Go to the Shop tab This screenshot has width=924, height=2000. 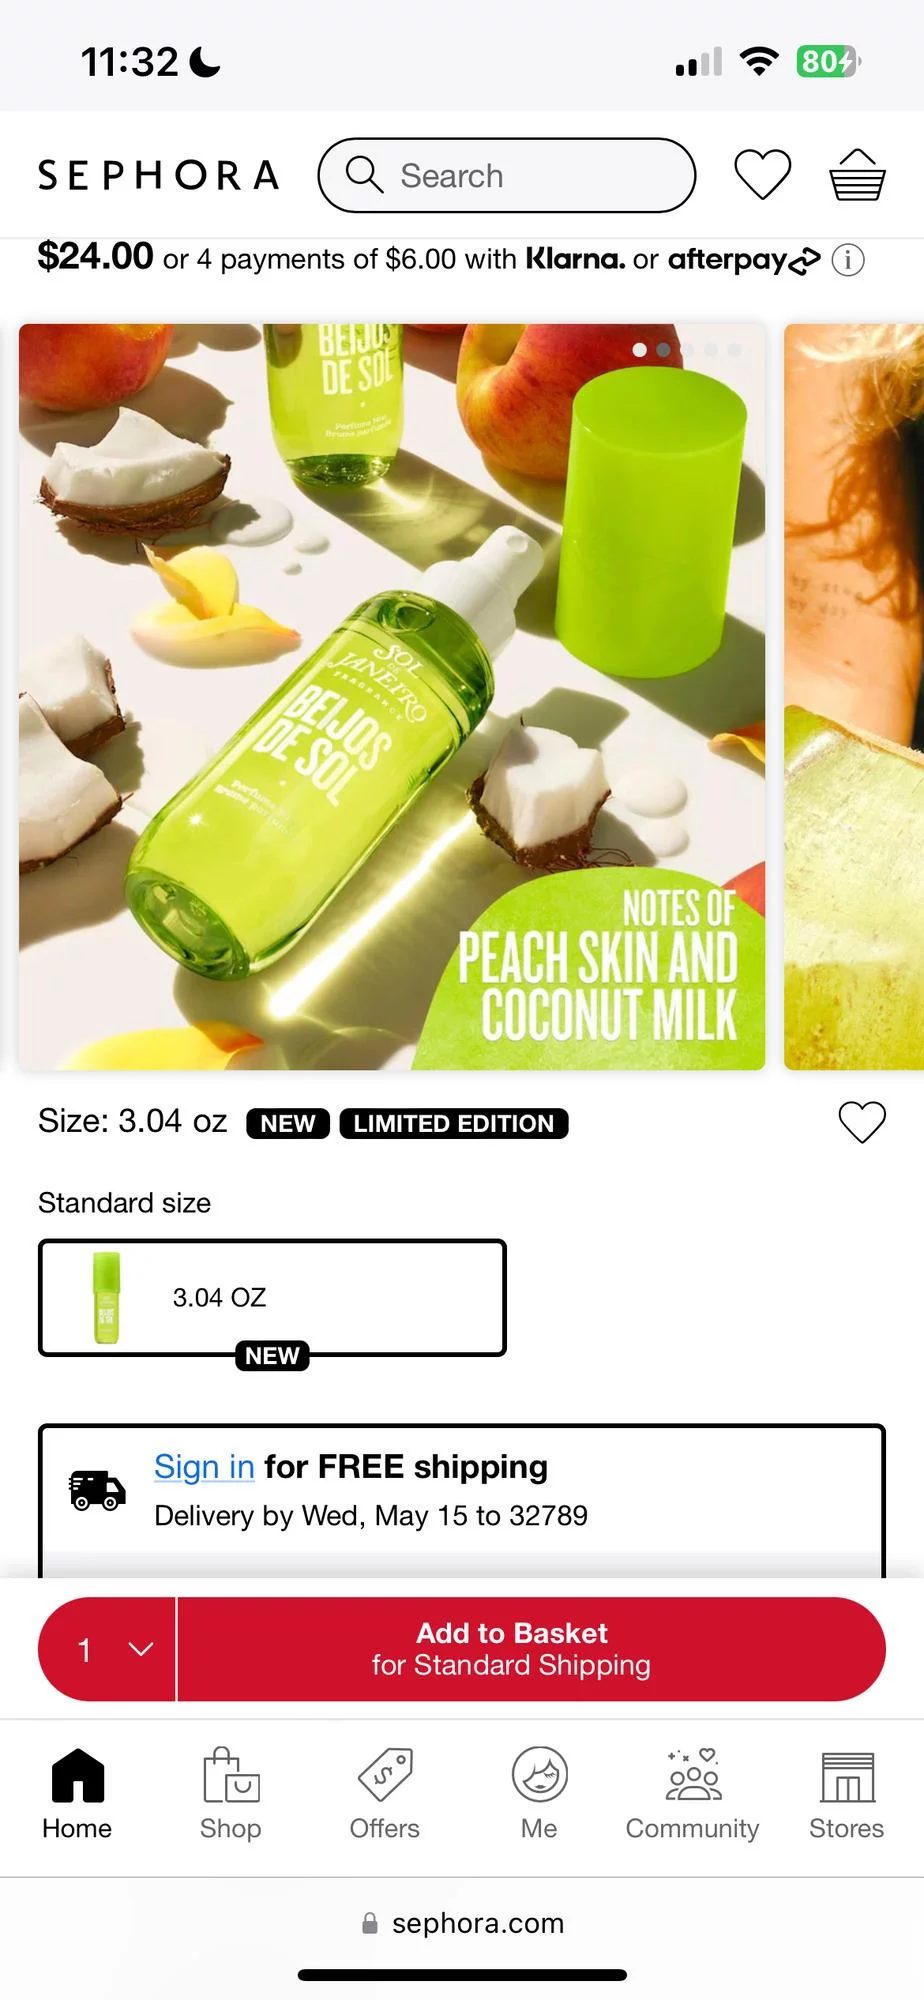(x=230, y=1795)
